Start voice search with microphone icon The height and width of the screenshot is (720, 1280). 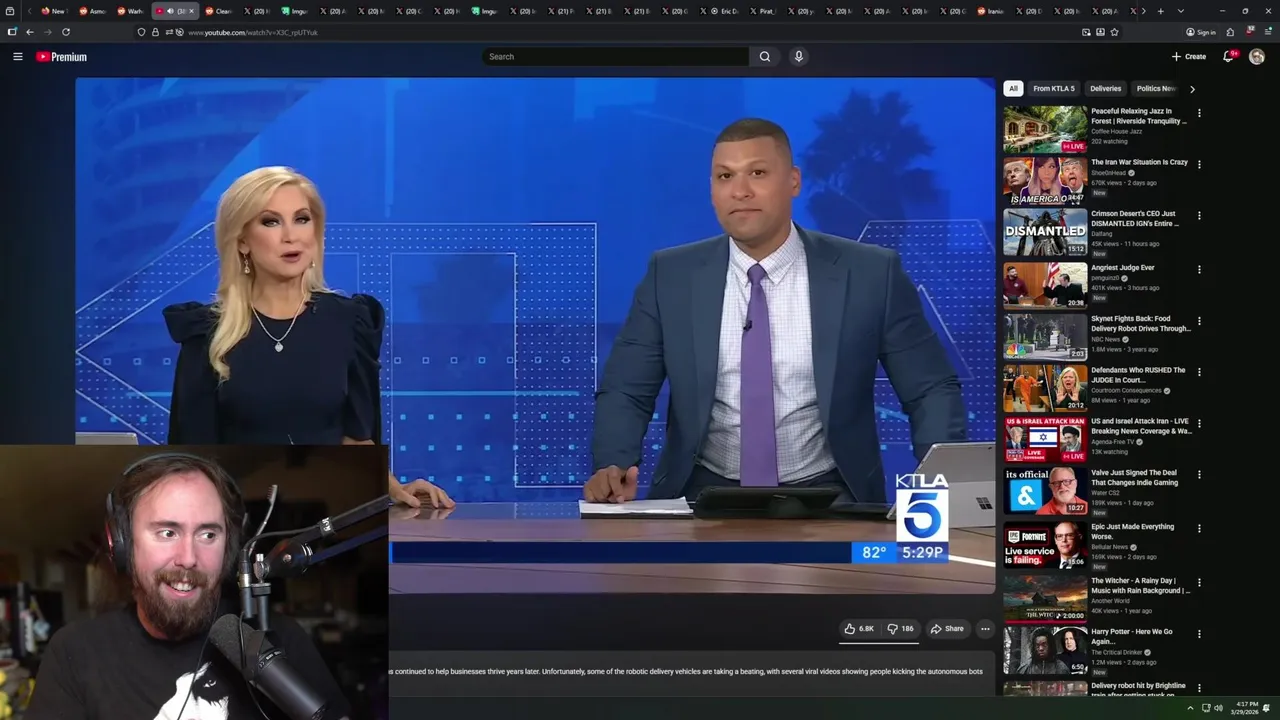click(x=798, y=57)
